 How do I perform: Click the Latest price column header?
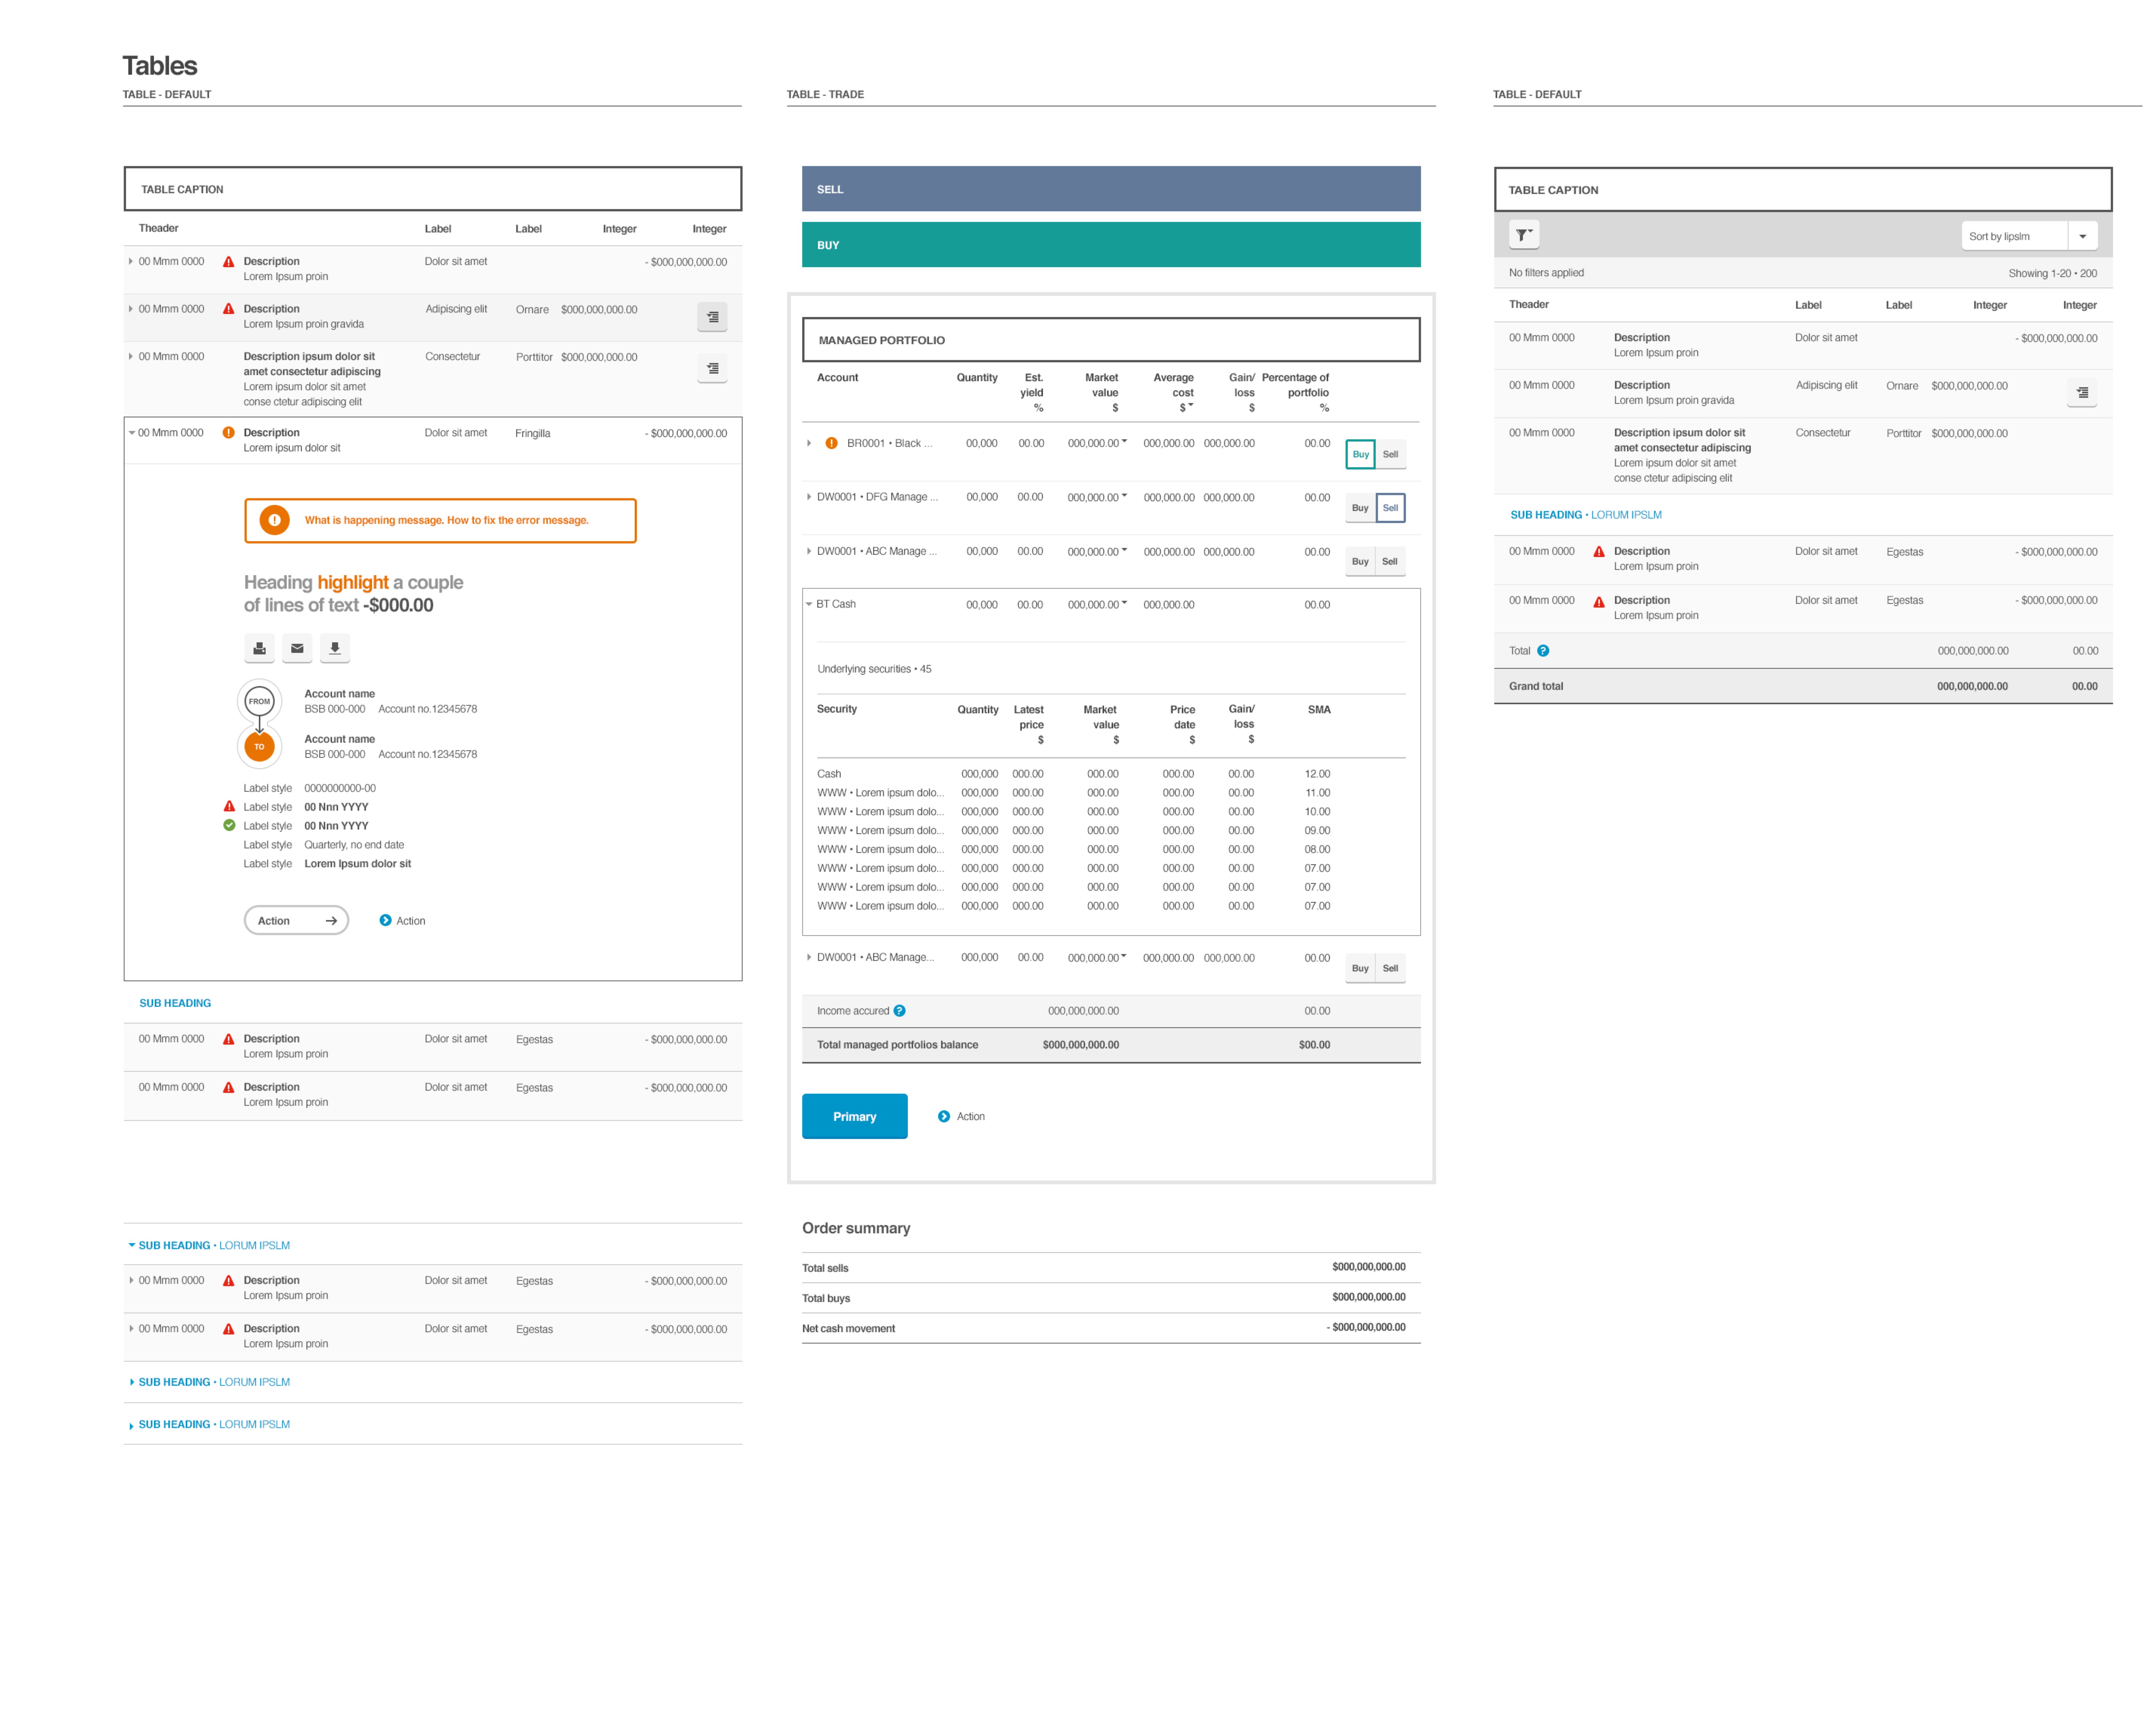[1029, 725]
